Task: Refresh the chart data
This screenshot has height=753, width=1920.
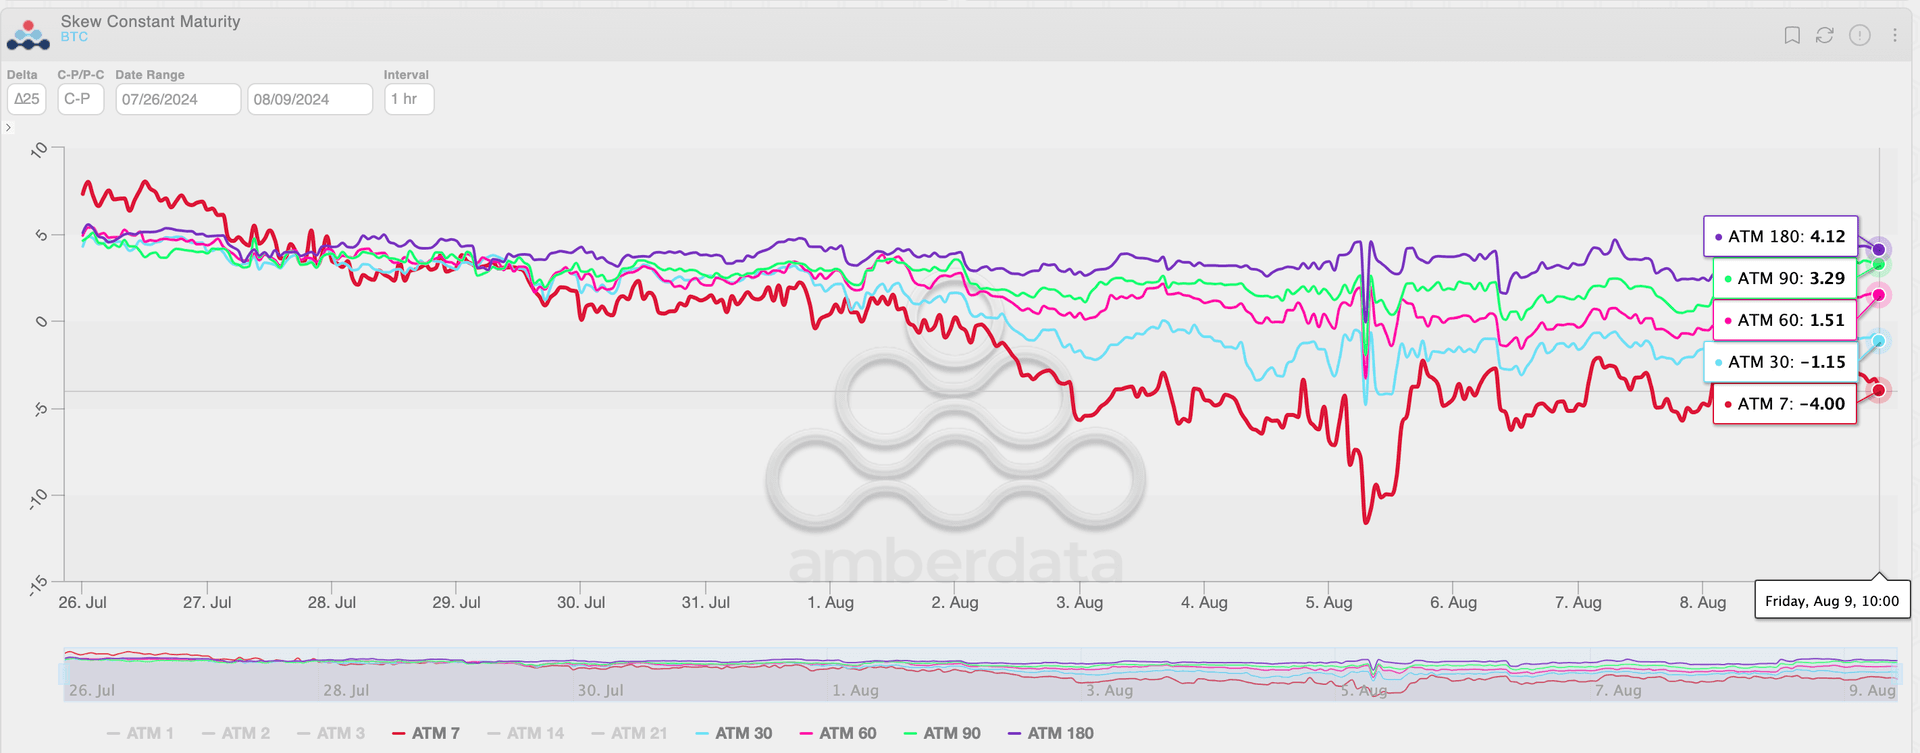Action: [x=1825, y=35]
